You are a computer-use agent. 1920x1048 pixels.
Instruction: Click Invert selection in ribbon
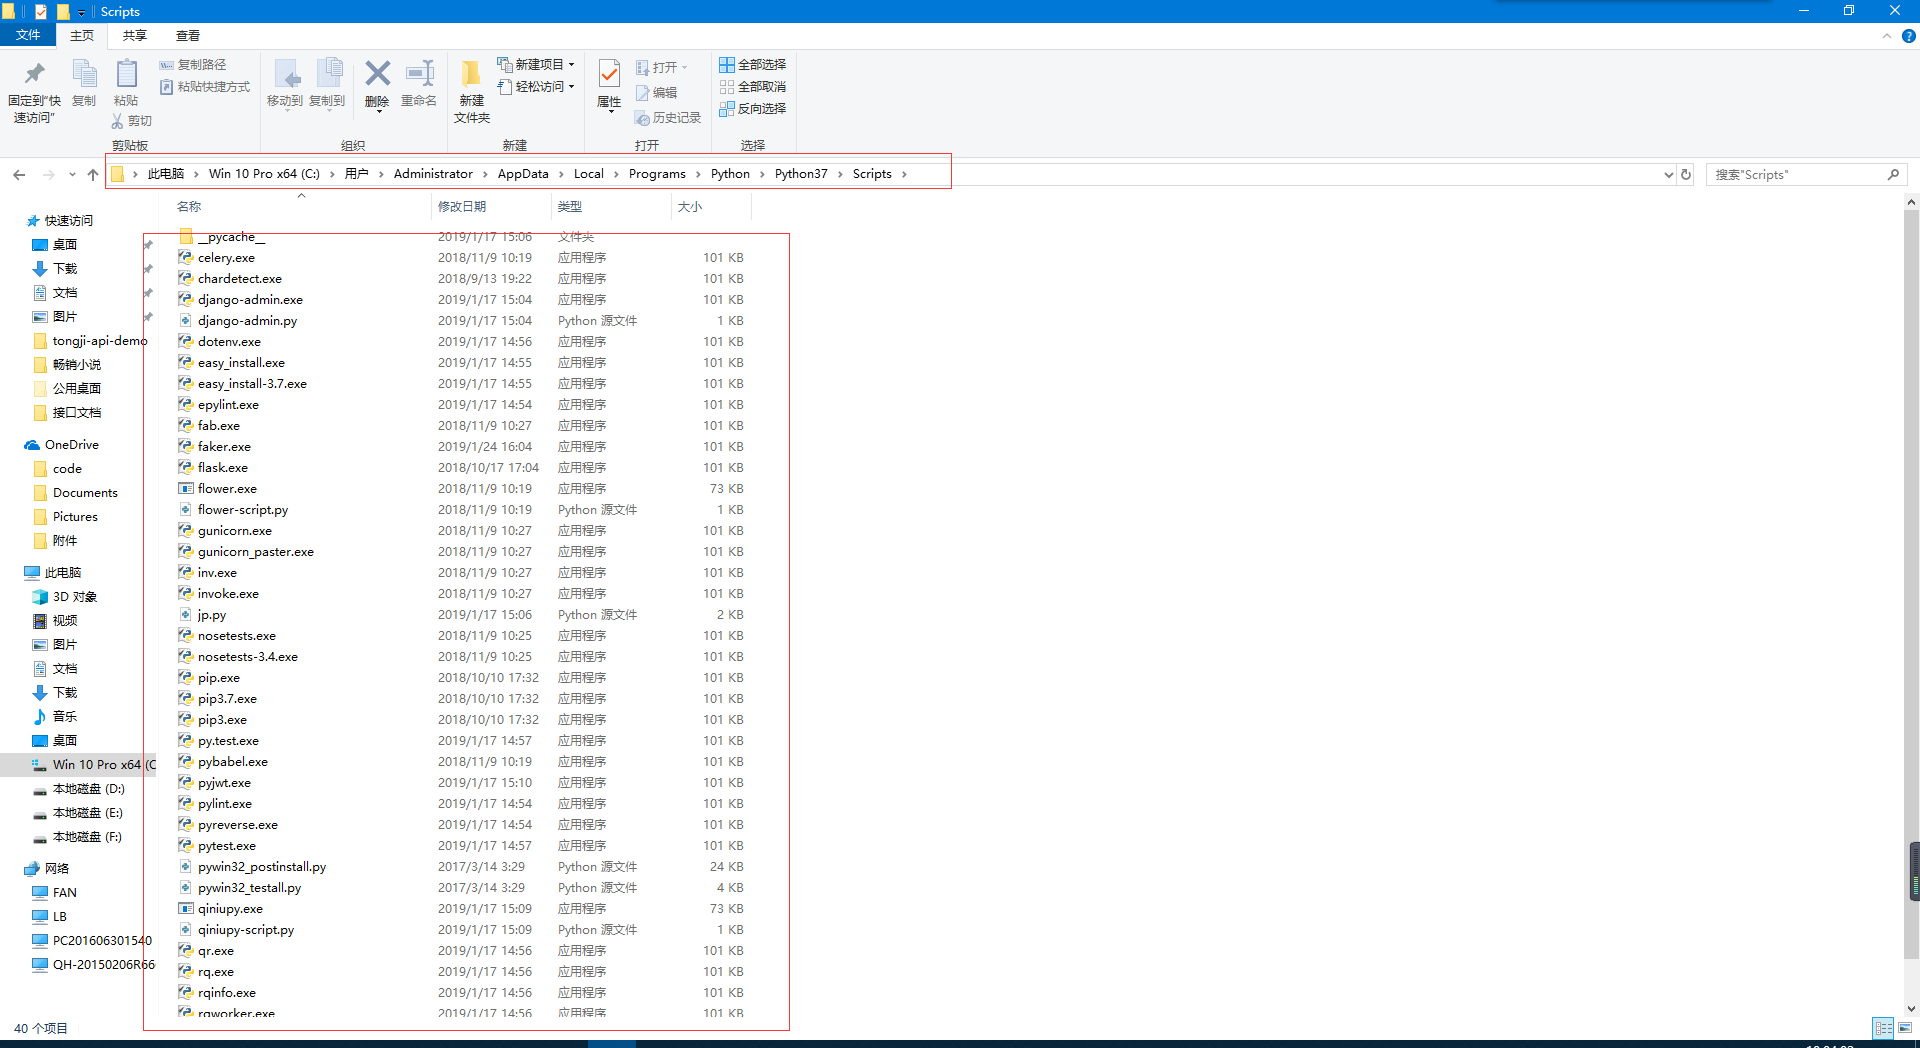(753, 109)
